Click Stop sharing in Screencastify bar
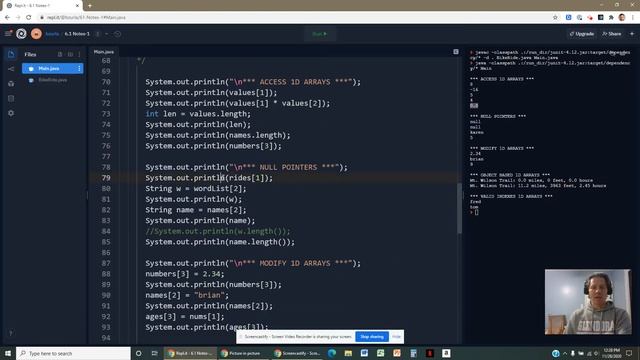The image size is (640, 360). (x=372, y=337)
